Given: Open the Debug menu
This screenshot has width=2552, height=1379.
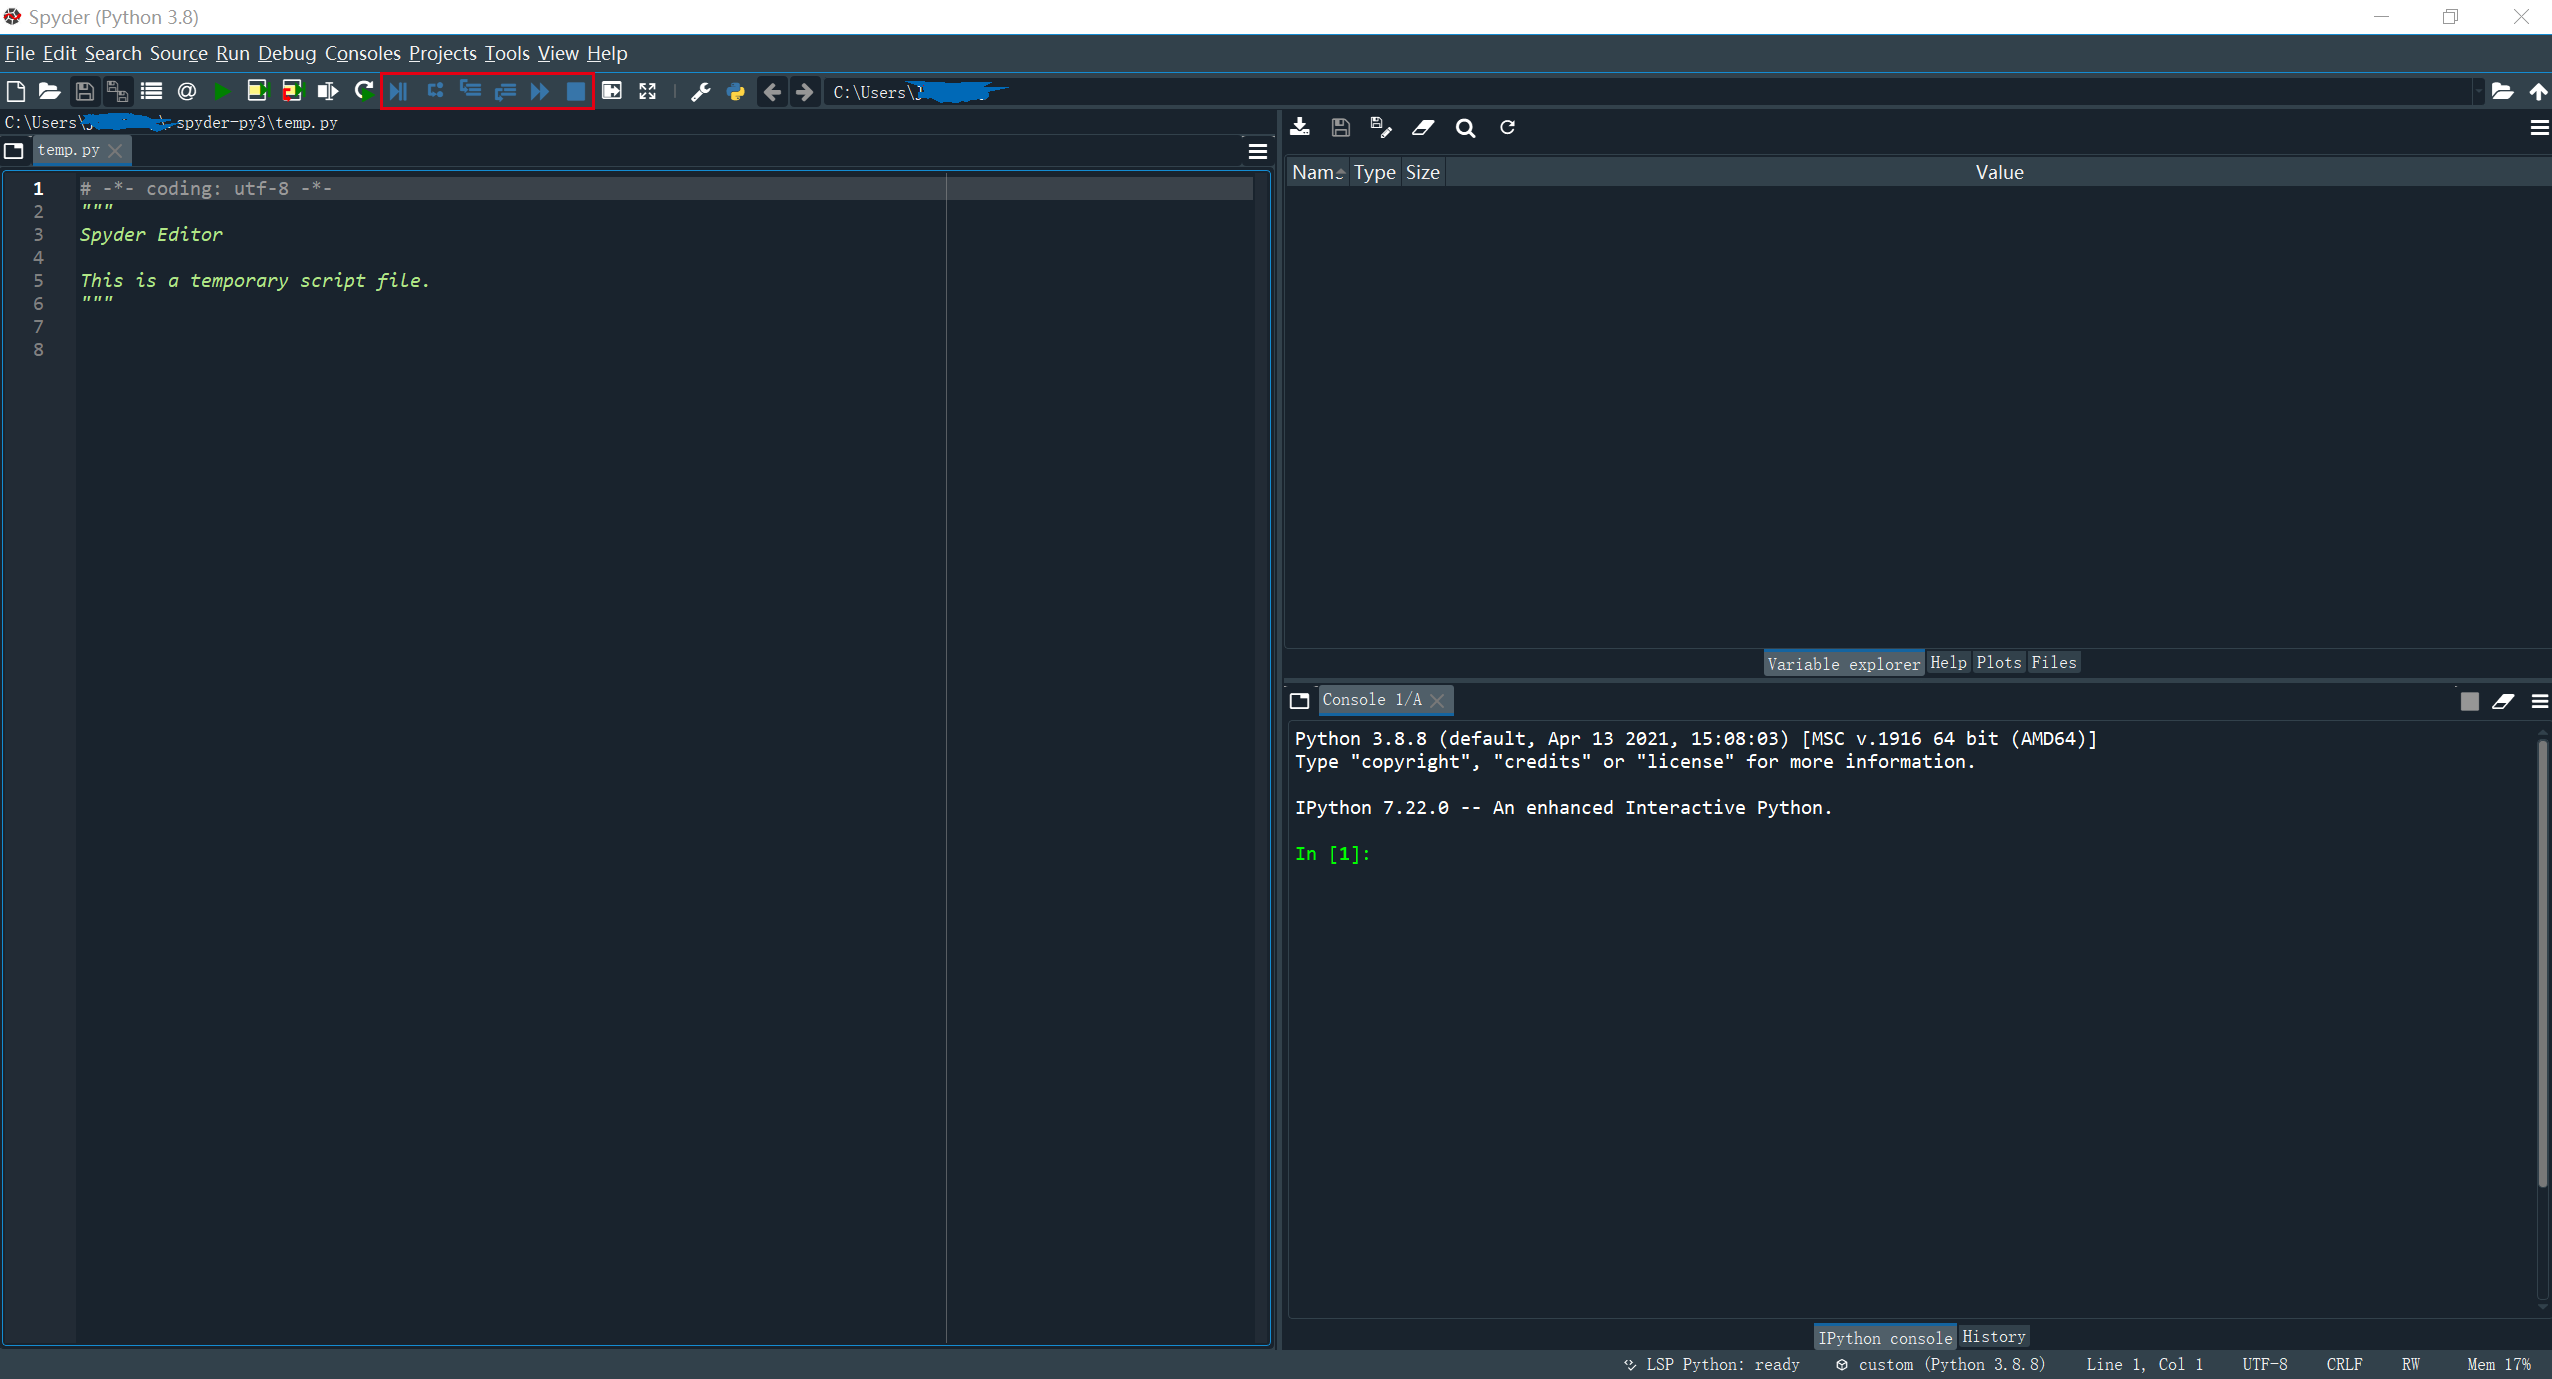Looking at the screenshot, I should click(287, 54).
